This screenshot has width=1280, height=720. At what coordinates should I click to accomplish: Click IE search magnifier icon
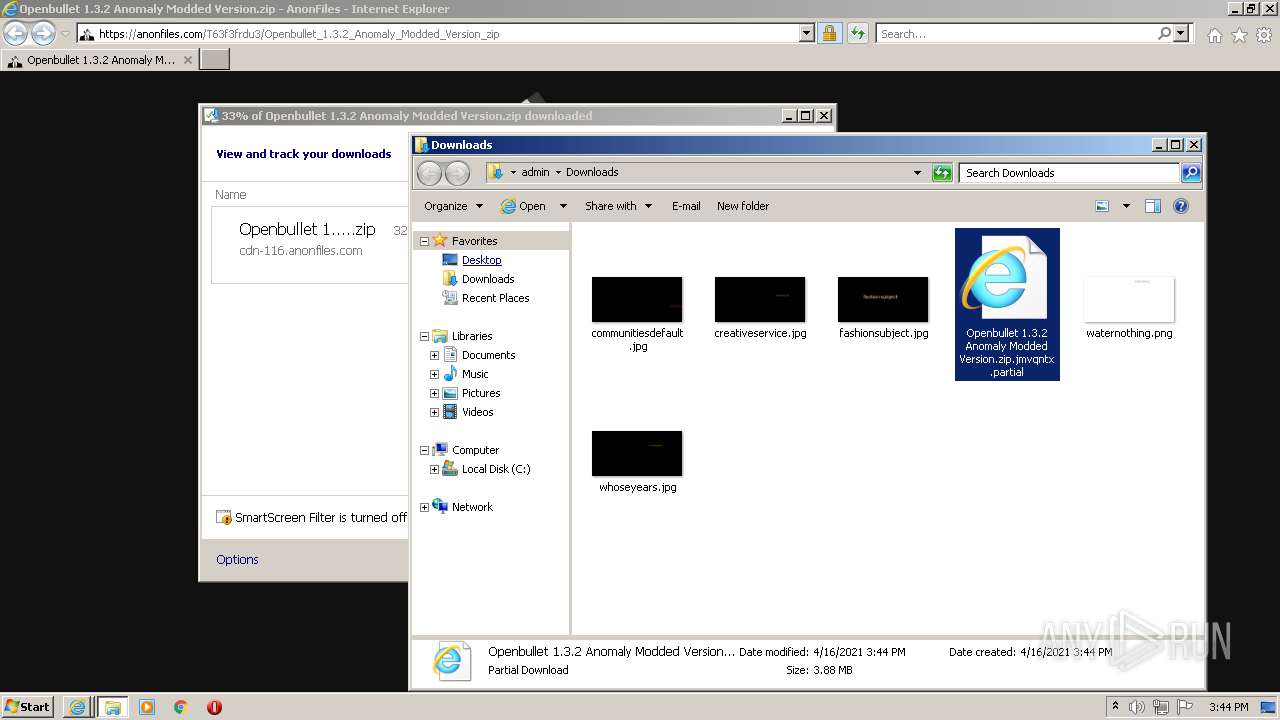point(1164,33)
